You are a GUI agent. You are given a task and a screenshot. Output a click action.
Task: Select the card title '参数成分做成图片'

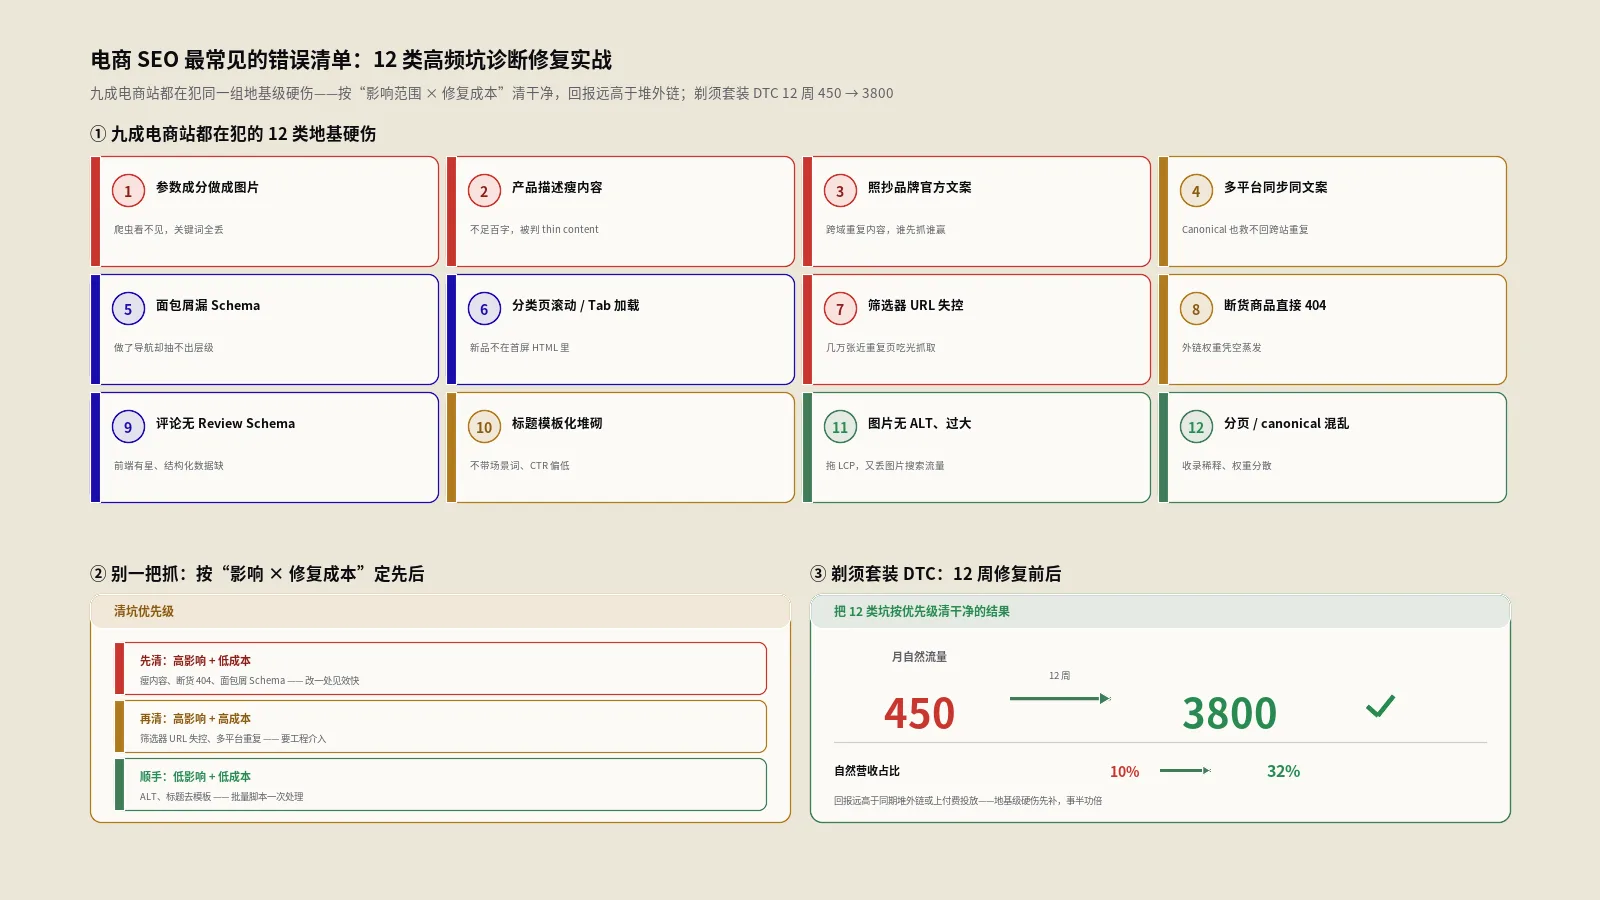[207, 187]
